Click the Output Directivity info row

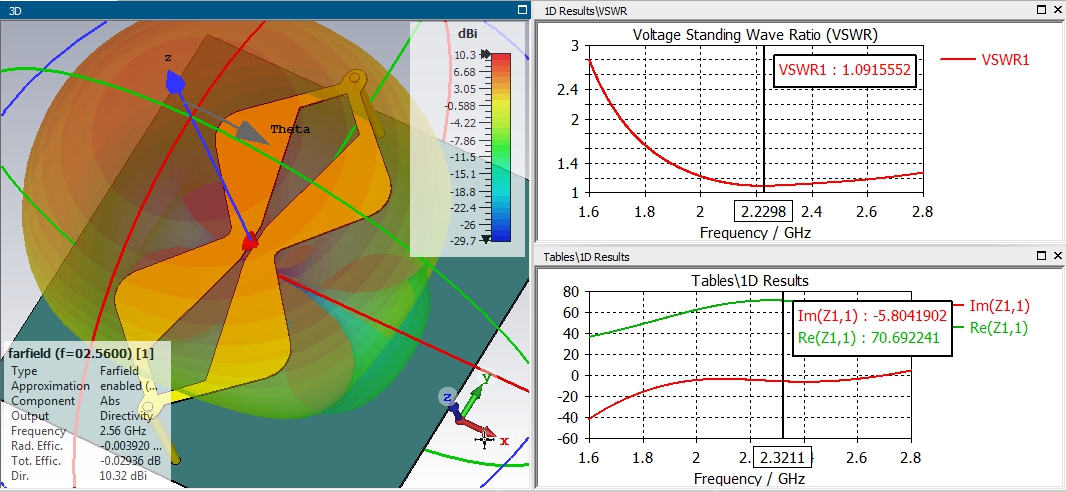(81, 416)
